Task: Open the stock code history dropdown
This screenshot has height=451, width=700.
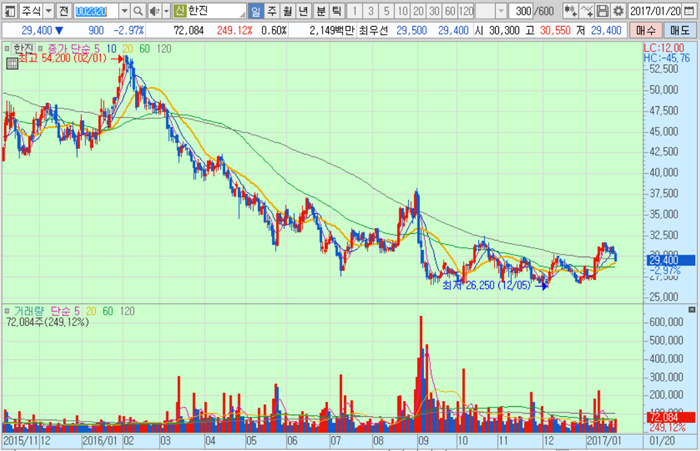Action: (124, 11)
